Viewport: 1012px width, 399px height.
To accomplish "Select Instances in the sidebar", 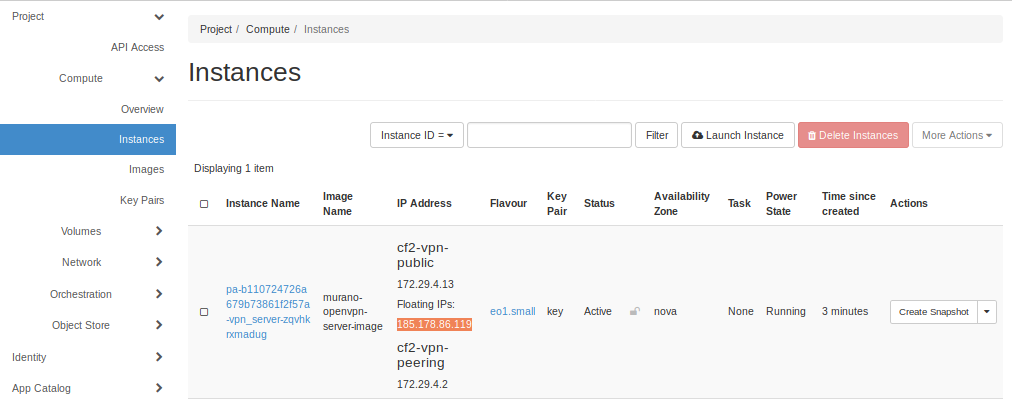I will point(88,139).
